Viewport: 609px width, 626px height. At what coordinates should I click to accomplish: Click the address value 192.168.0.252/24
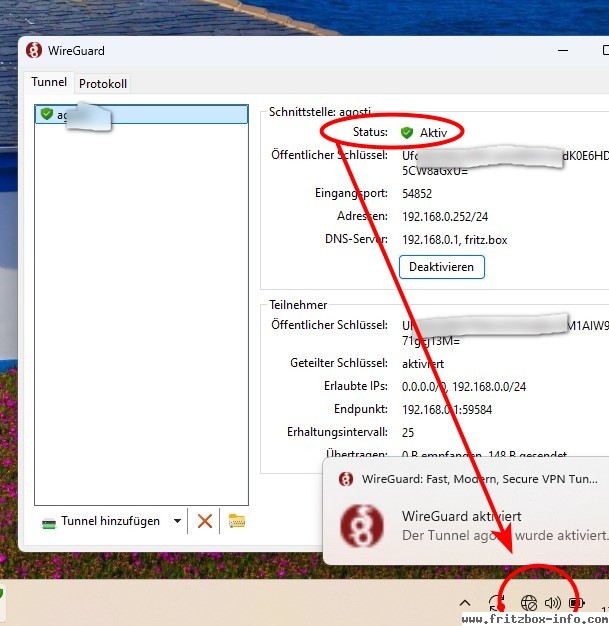445,217
